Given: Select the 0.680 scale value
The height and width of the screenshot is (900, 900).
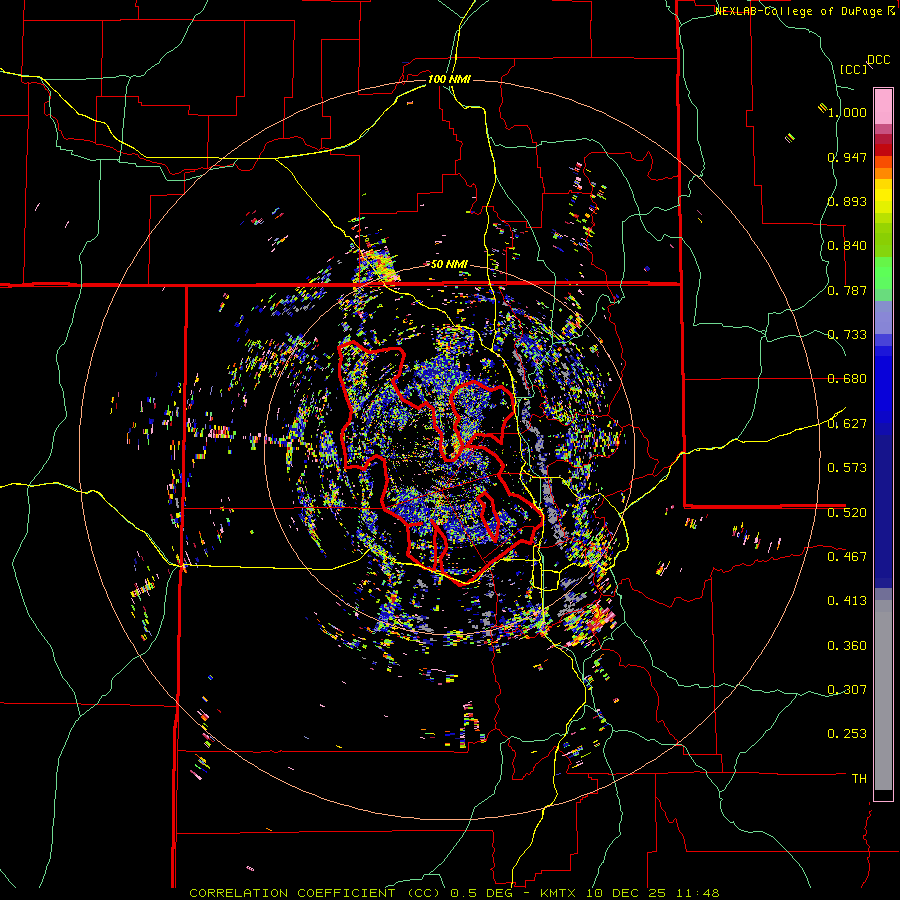Looking at the screenshot, I should [847, 379].
